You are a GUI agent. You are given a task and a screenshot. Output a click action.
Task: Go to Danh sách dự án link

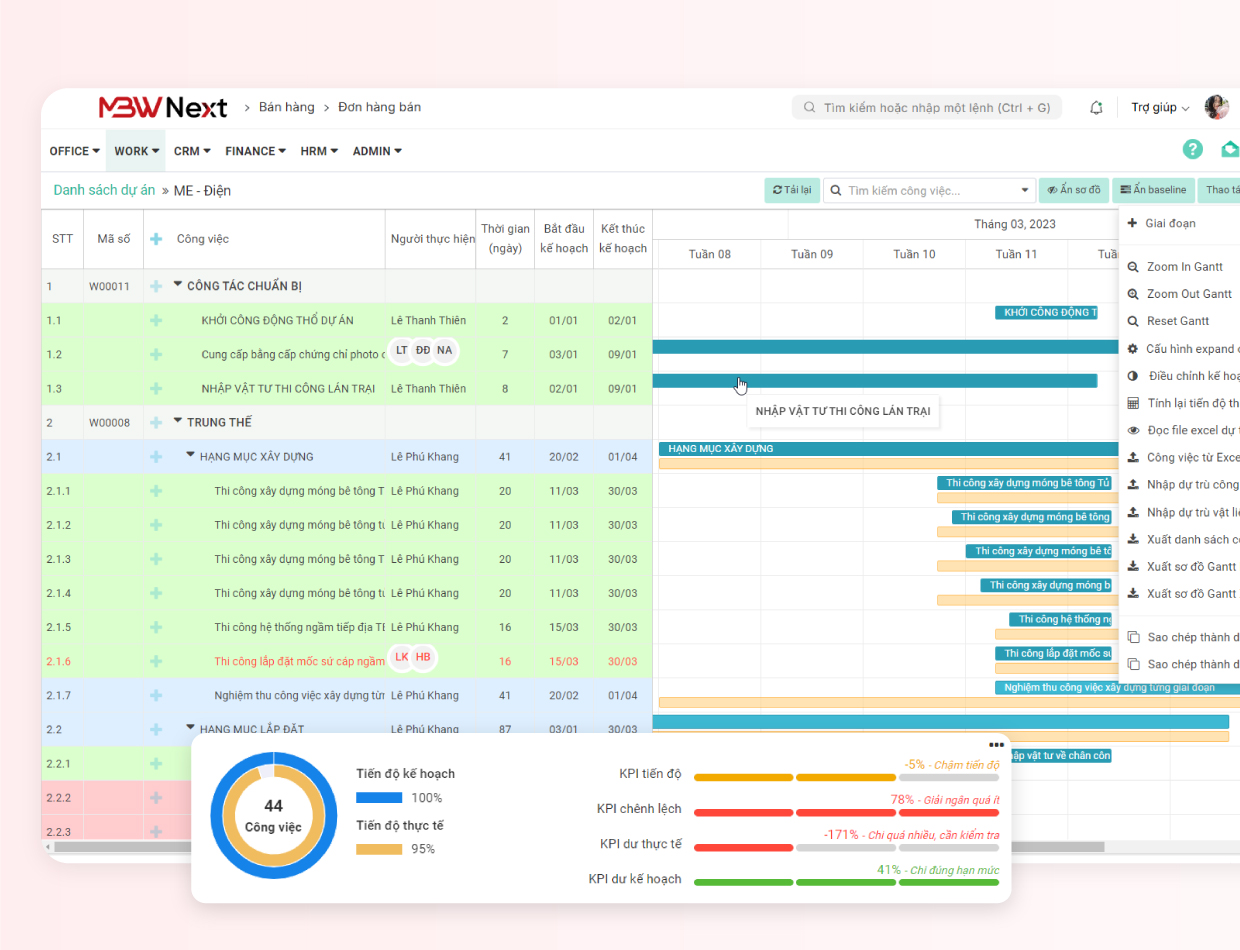pyautogui.click(x=104, y=190)
